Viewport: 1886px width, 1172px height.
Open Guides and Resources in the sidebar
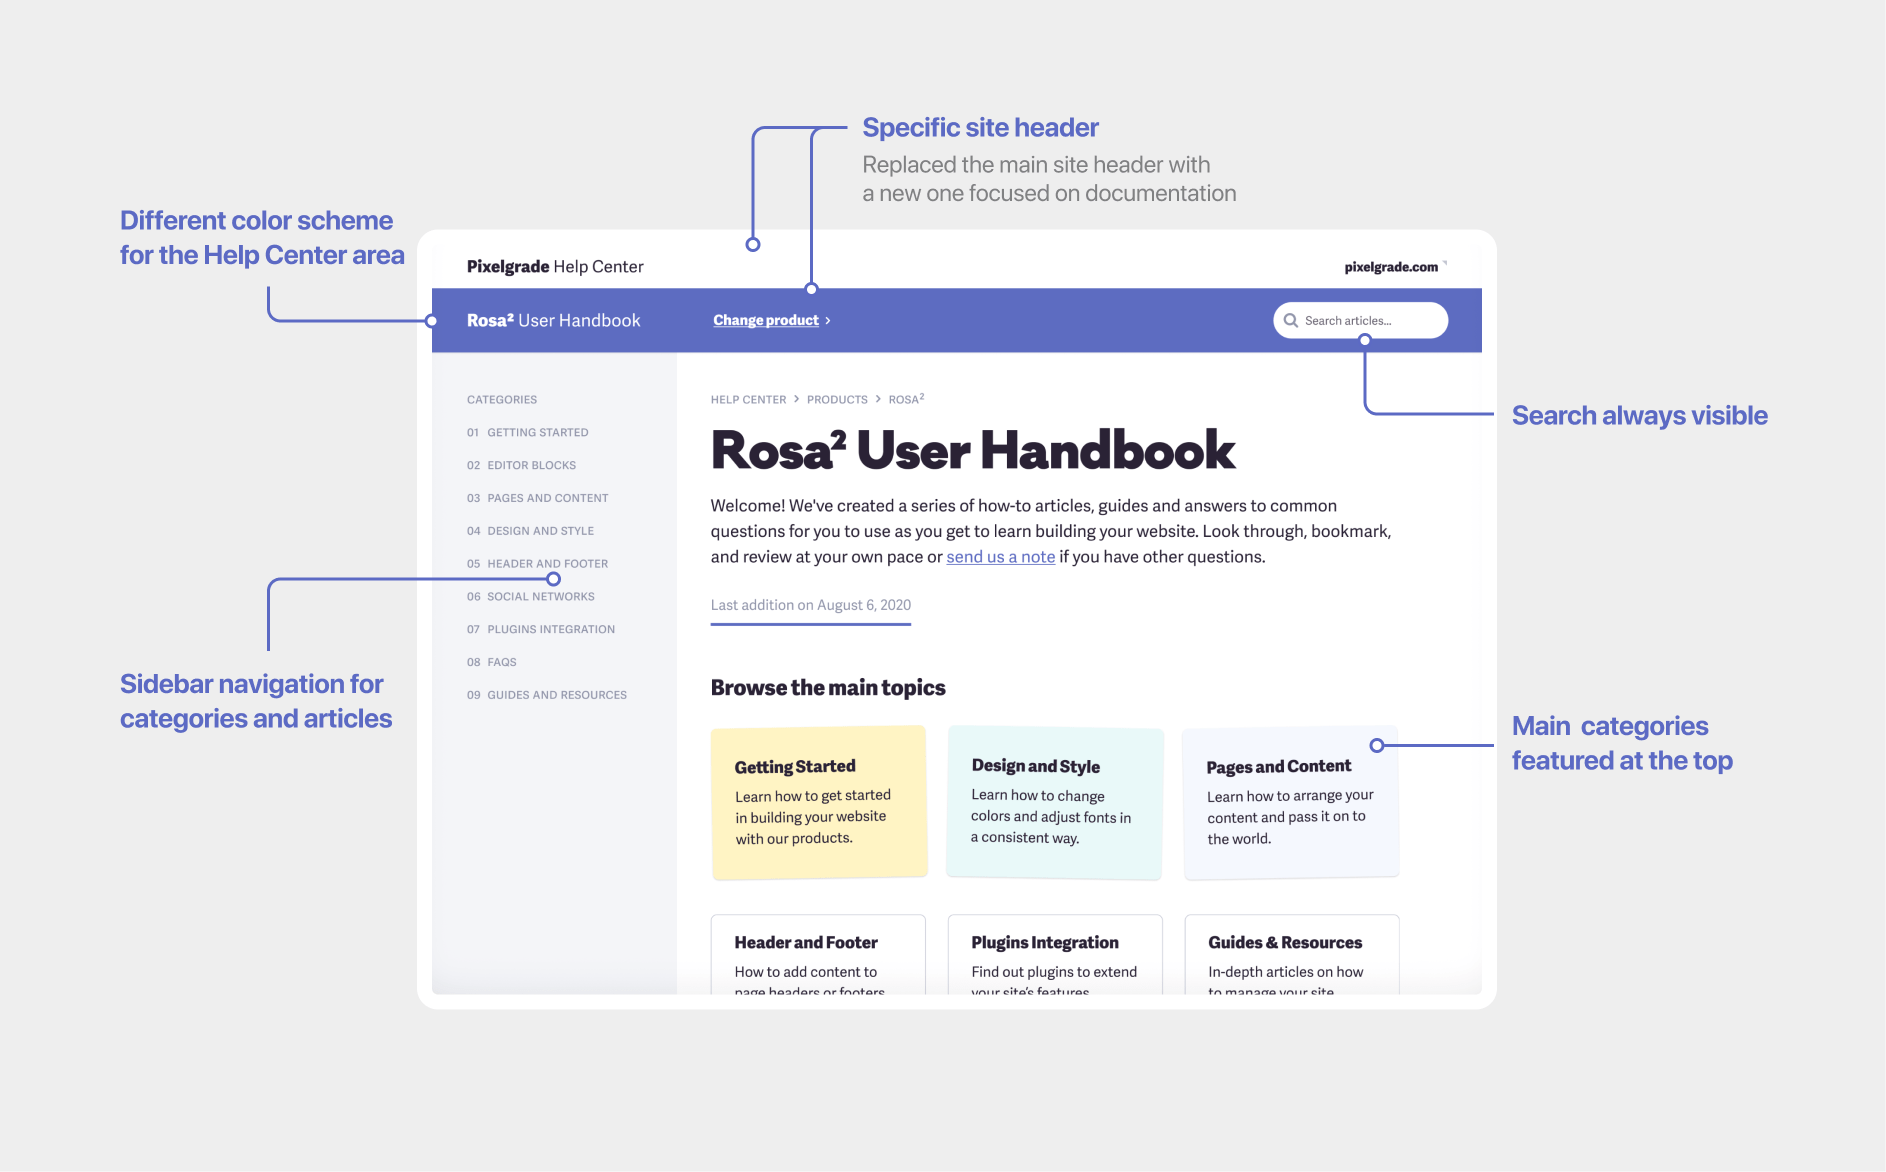click(547, 695)
